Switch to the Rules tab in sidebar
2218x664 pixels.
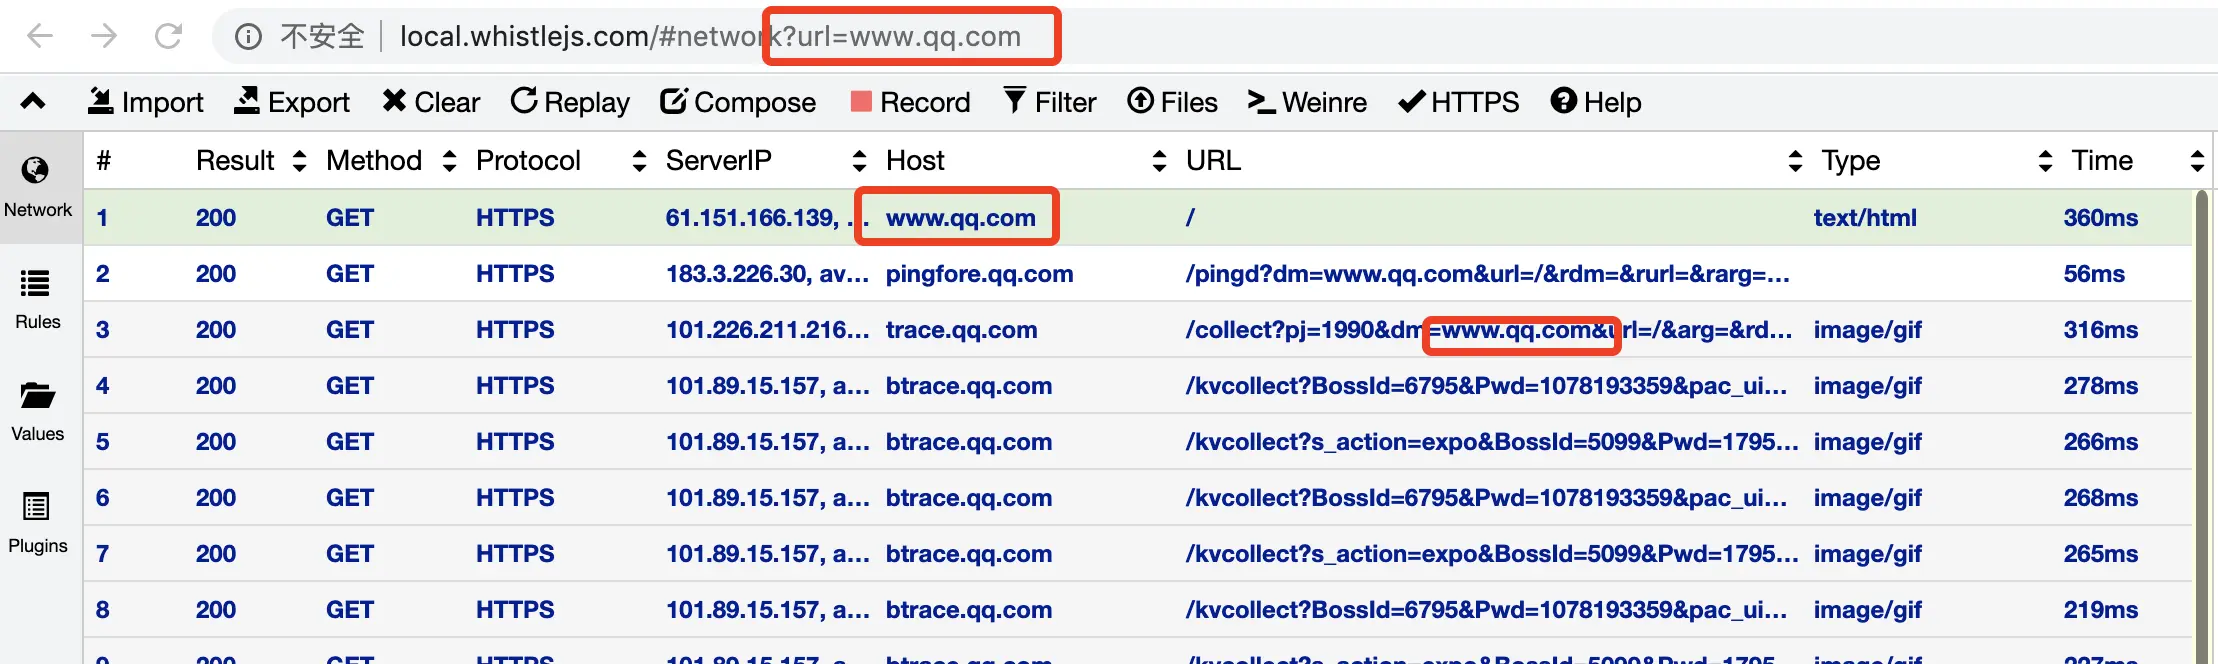tap(38, 300)
